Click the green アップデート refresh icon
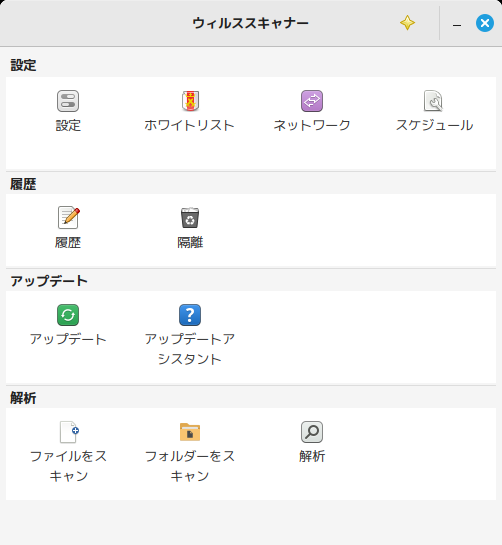Image resolution: width=502 pixels, height=545 pixels. (x=68, y=315)
